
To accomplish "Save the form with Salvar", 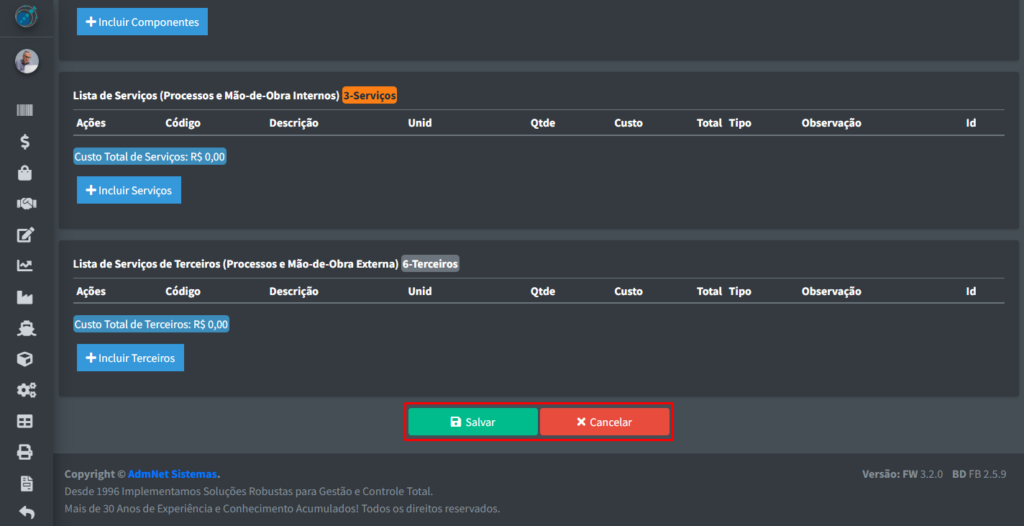I will (473, 422).
